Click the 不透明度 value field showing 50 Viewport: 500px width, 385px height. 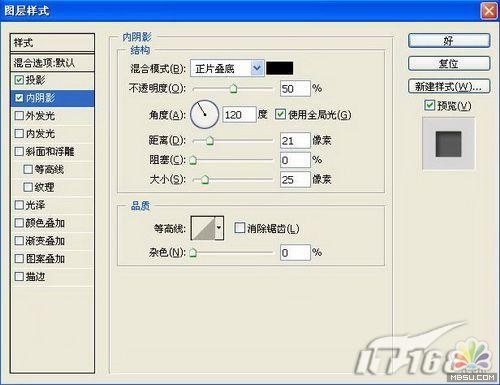(x=295, y=89)
